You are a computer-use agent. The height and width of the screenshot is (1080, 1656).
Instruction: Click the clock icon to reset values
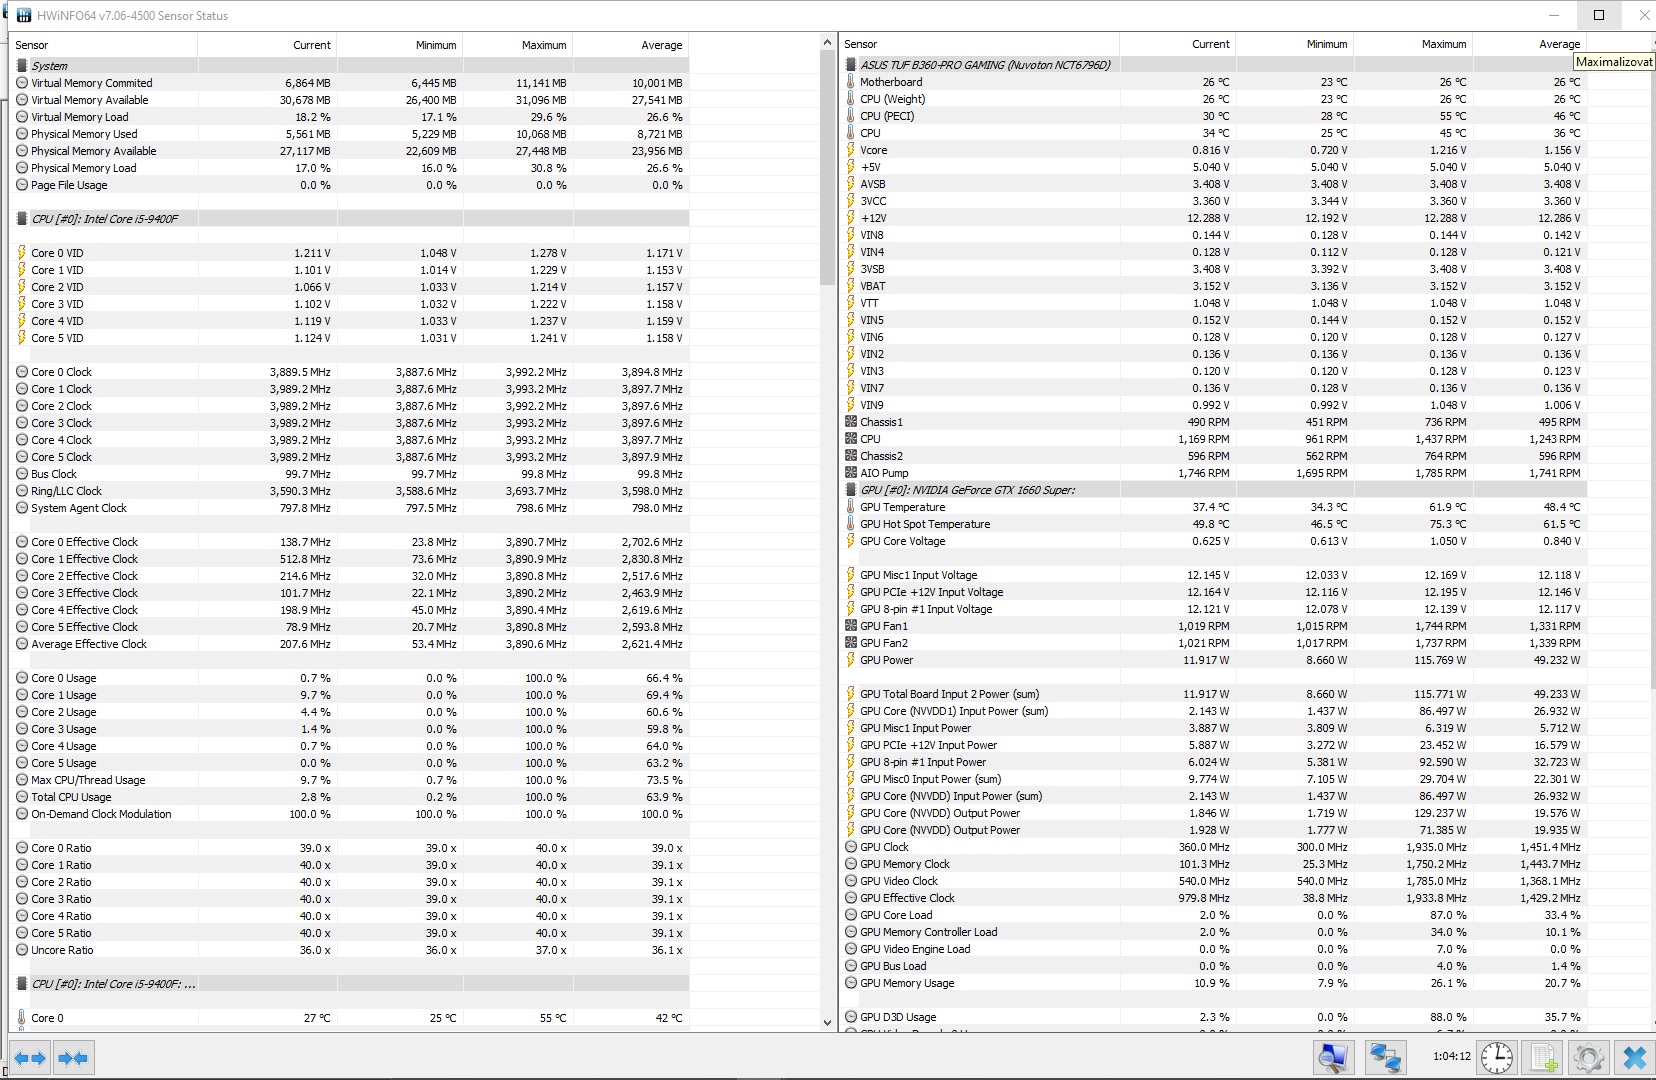(1497, 1057)
